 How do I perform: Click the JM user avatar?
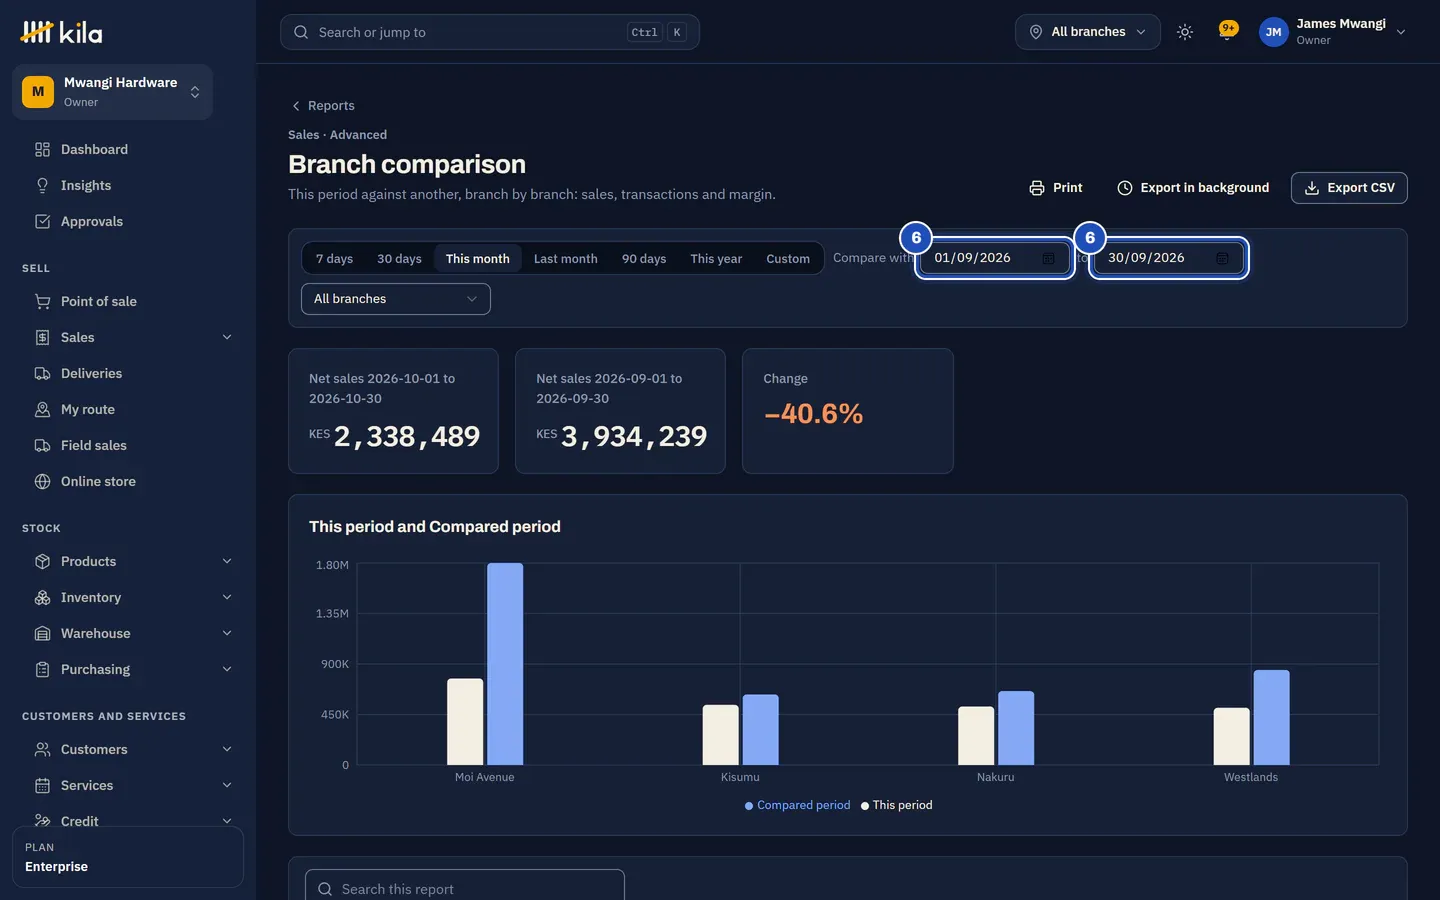(x=1273, y=32)
